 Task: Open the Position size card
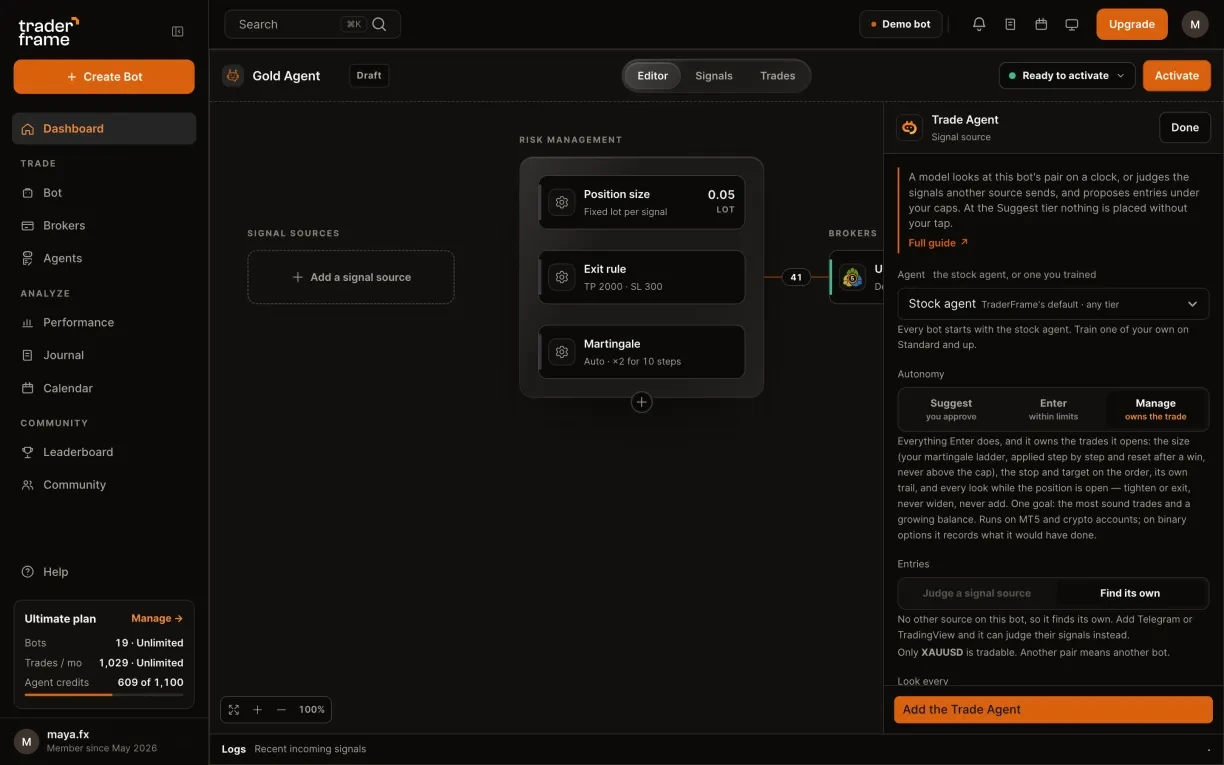pos(642,202)
